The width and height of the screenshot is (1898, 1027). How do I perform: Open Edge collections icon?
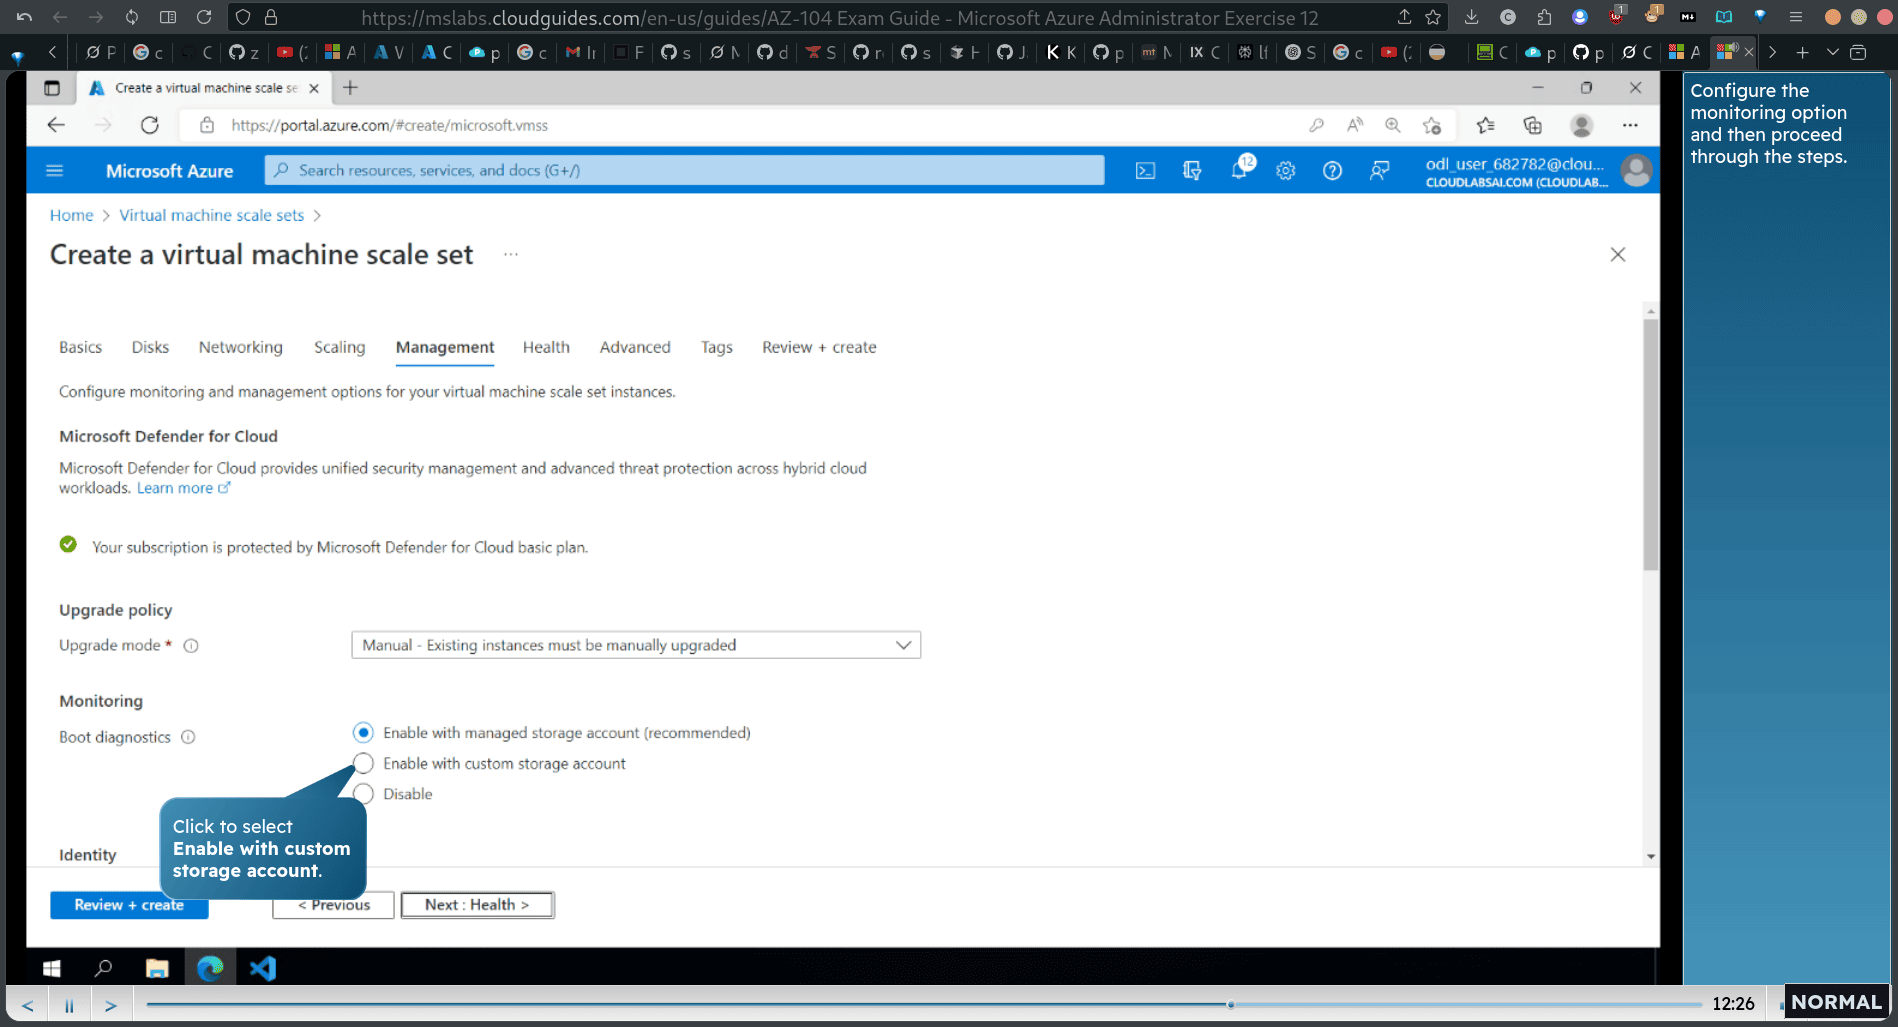1532,125
